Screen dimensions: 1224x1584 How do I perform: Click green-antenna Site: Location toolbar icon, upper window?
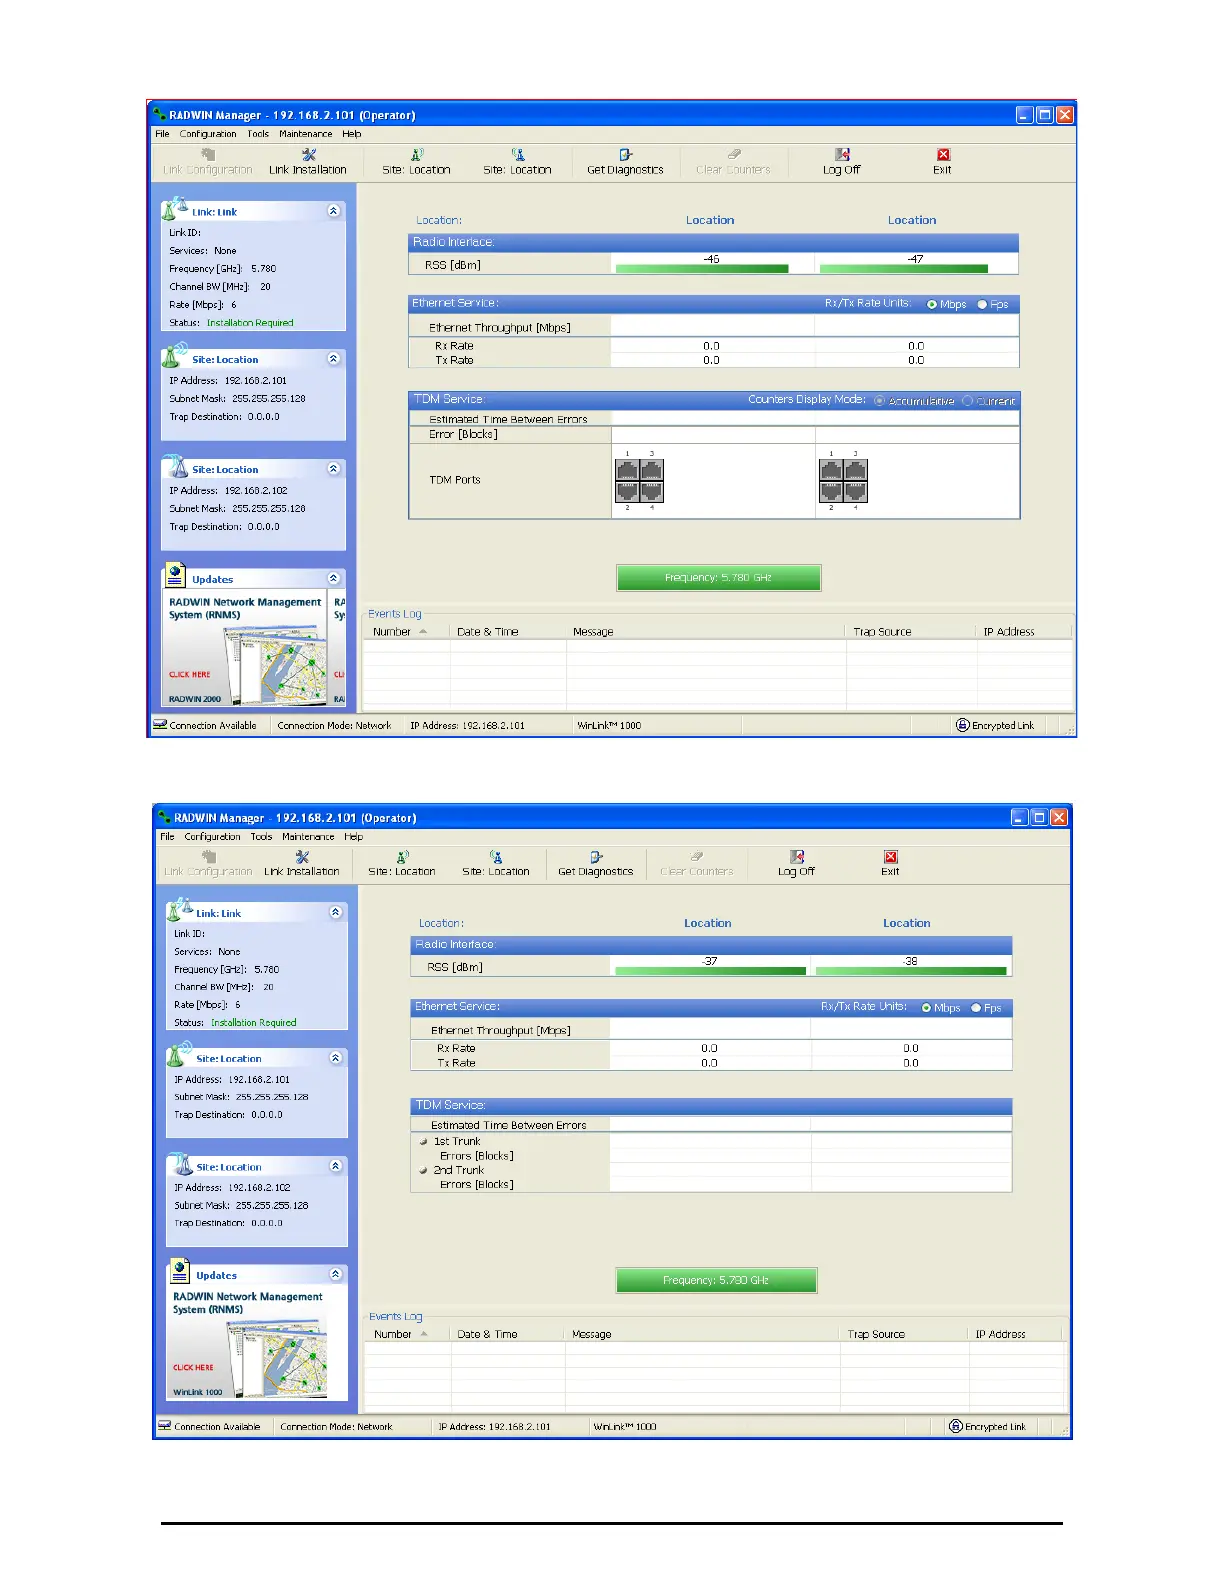pyautogui.click(x=417, y=155)
